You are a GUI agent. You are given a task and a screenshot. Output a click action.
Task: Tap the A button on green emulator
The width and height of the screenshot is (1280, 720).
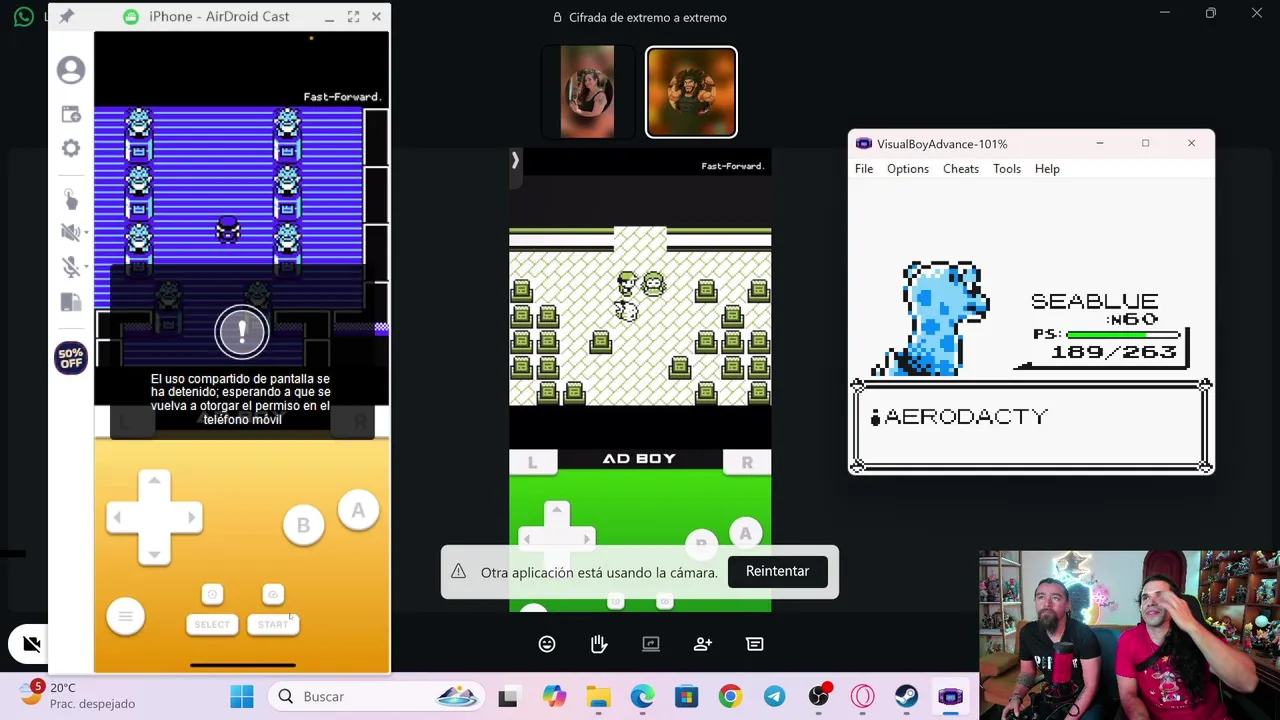click(x=745, y=533)
